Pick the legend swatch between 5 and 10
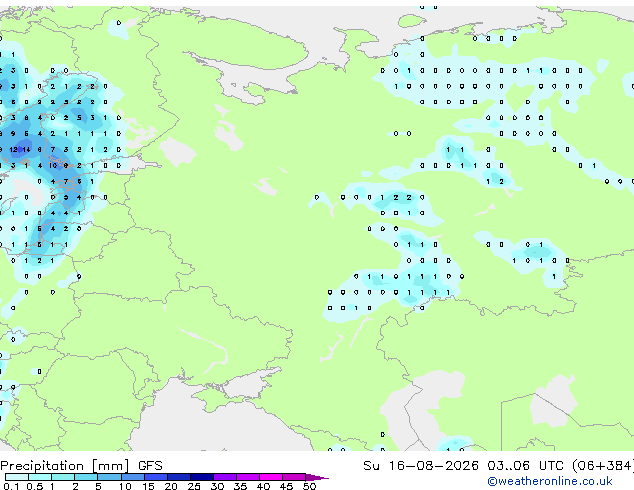The image size is (634, 490). click(x=109, y=477)
